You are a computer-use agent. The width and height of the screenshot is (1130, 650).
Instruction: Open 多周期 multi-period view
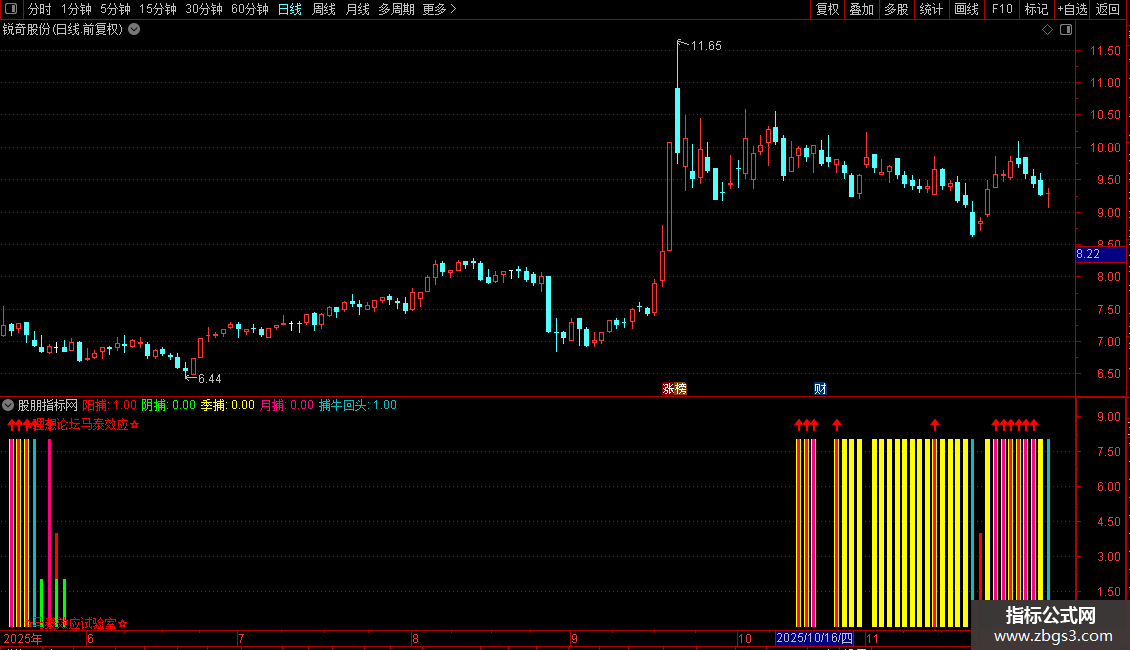pyautogui.click(x=396, y=9)
